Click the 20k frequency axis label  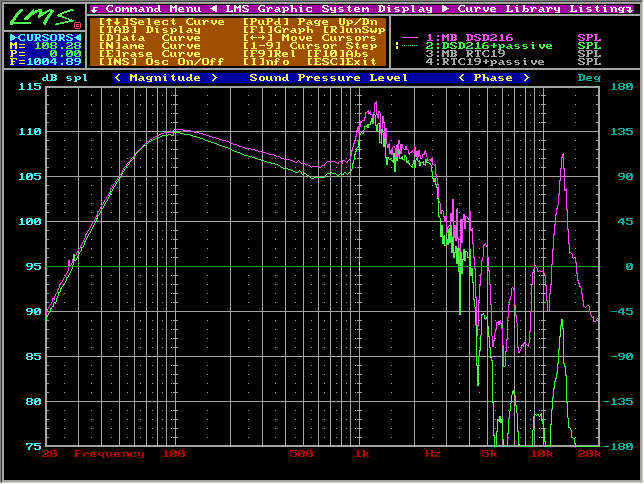click(589, 454)
